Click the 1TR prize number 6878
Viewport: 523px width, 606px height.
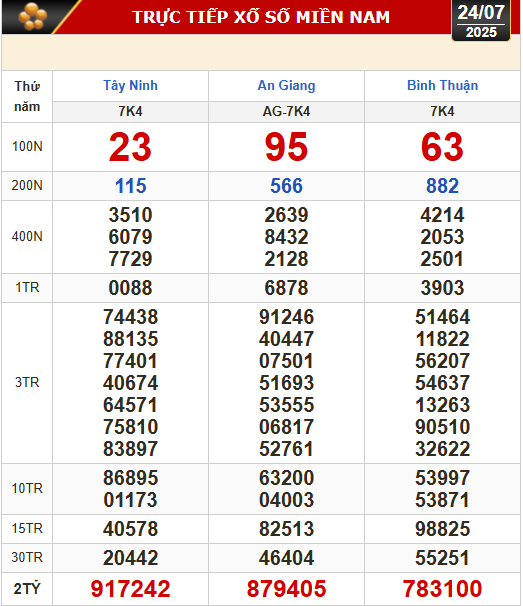286,288
